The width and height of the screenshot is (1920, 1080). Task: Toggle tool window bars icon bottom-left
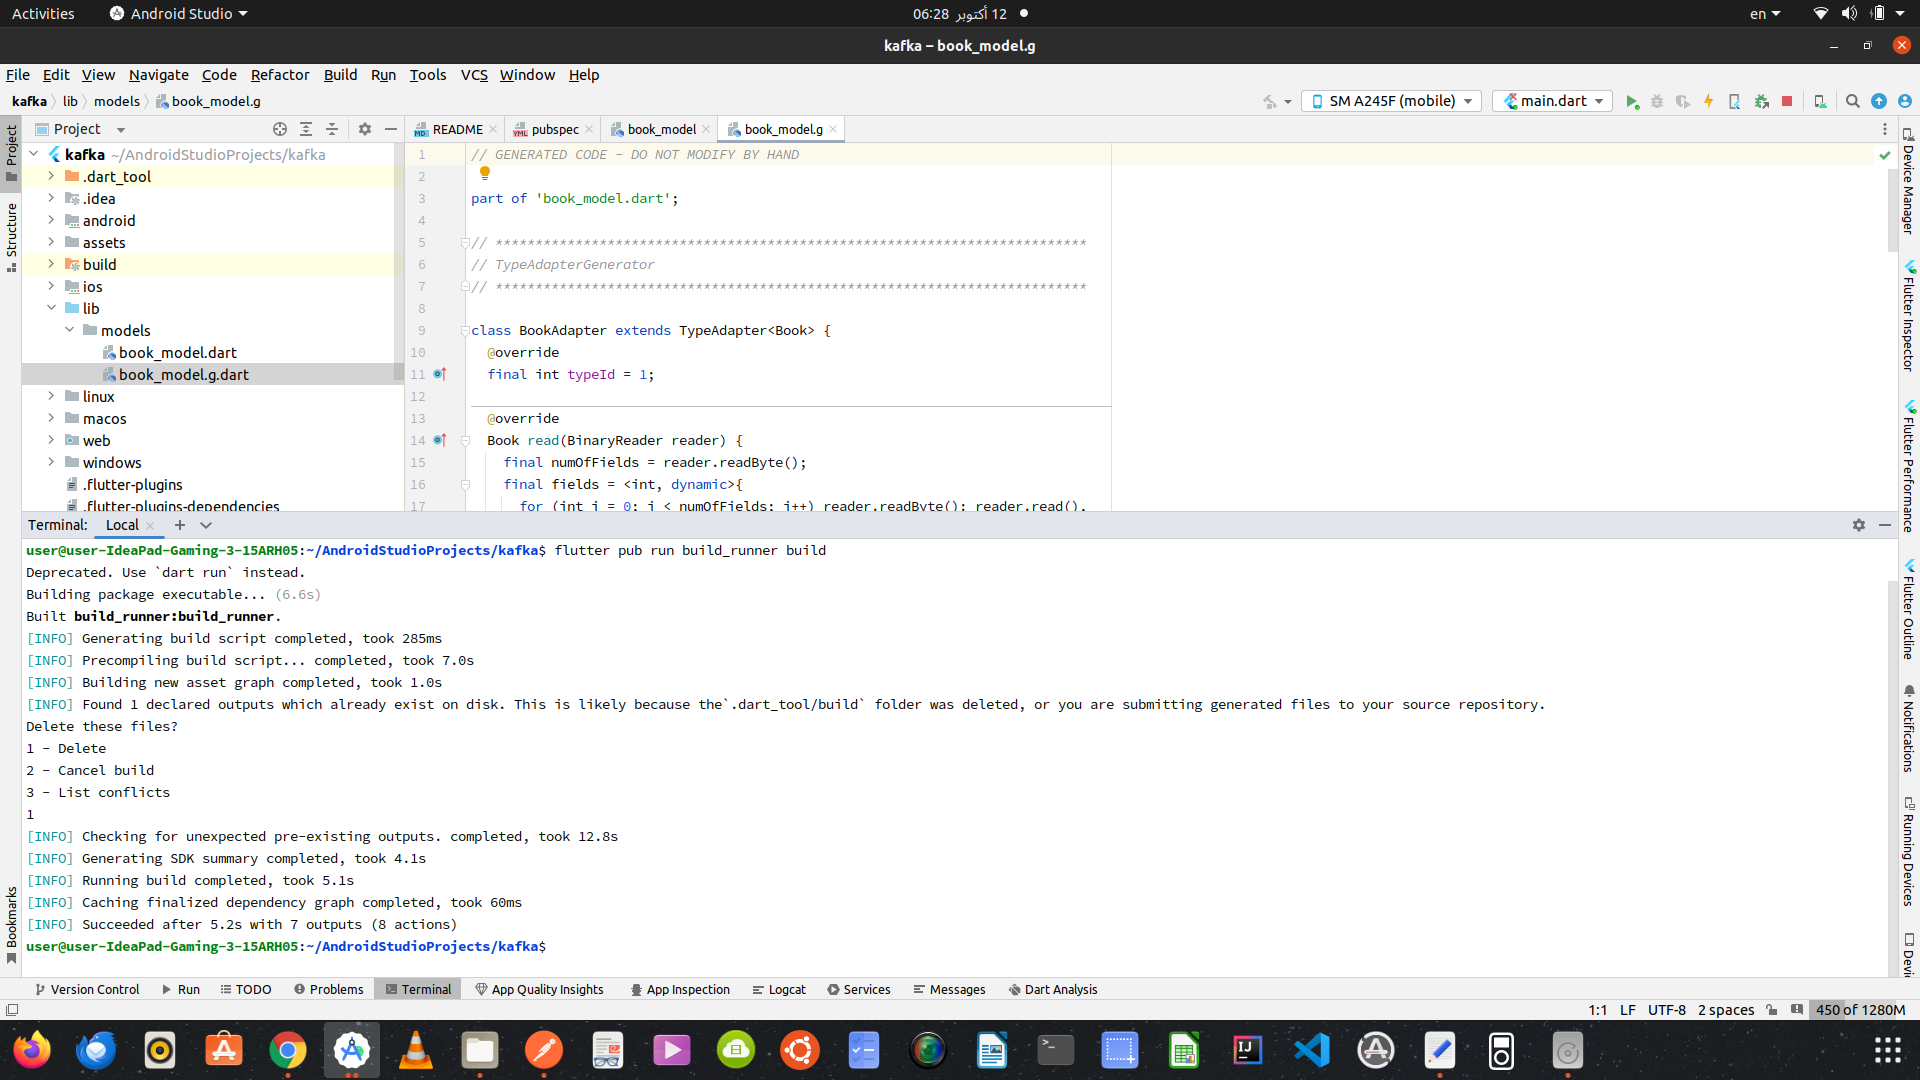[x=12, y=1010]
